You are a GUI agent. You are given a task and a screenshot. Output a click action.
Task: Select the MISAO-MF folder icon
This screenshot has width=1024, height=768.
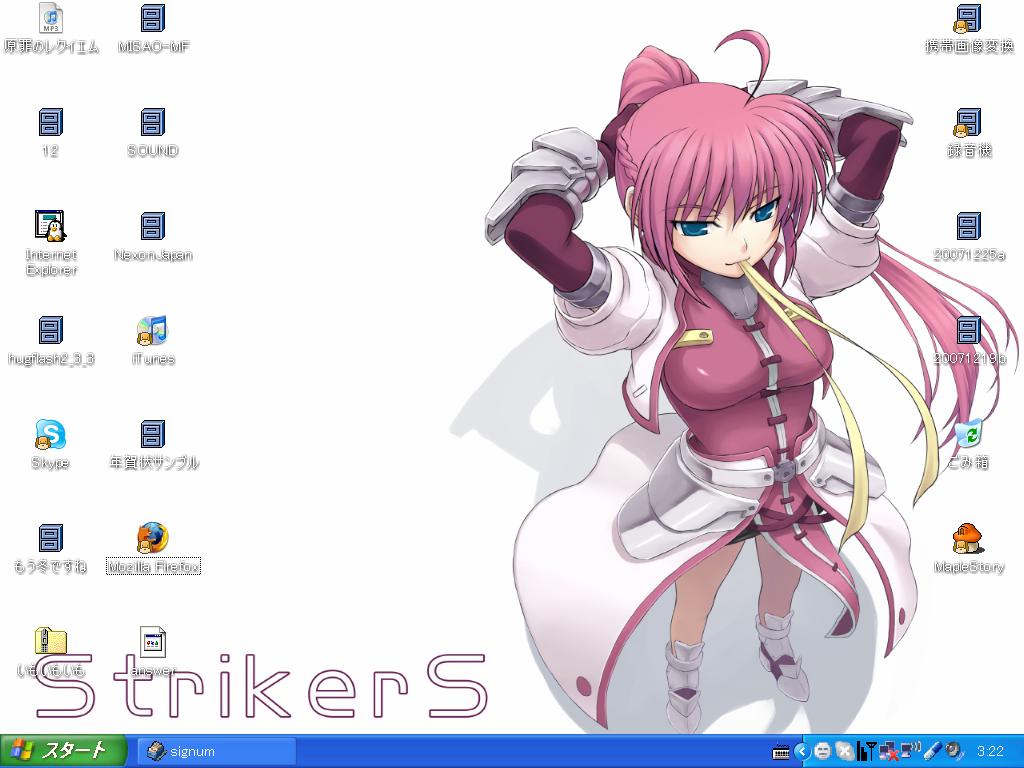click(153, 18)
